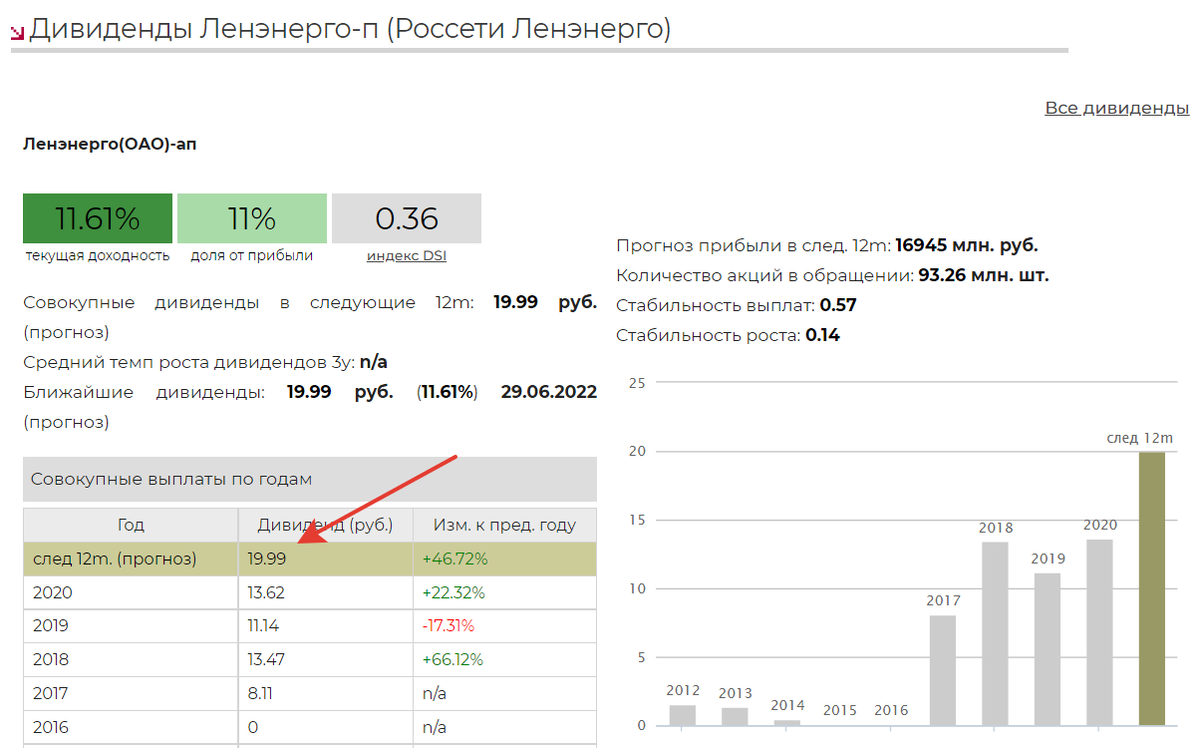
Task: Click the 11.14 dividend value
Action: click(263, 626)
